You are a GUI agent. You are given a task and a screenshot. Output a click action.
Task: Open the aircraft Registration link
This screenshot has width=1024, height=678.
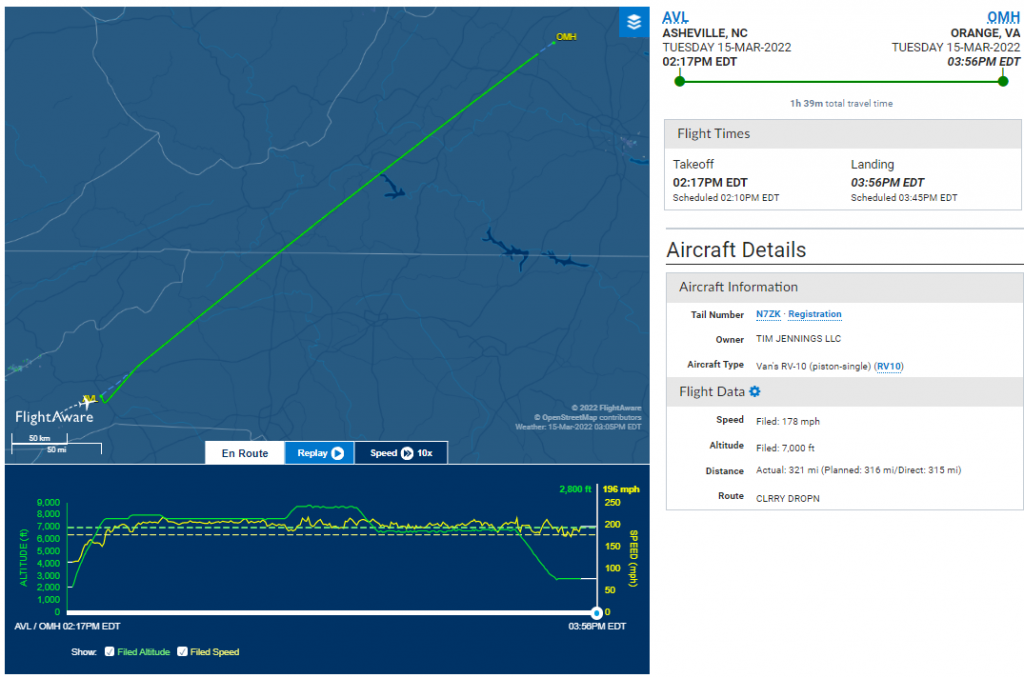tap(815, 314)
